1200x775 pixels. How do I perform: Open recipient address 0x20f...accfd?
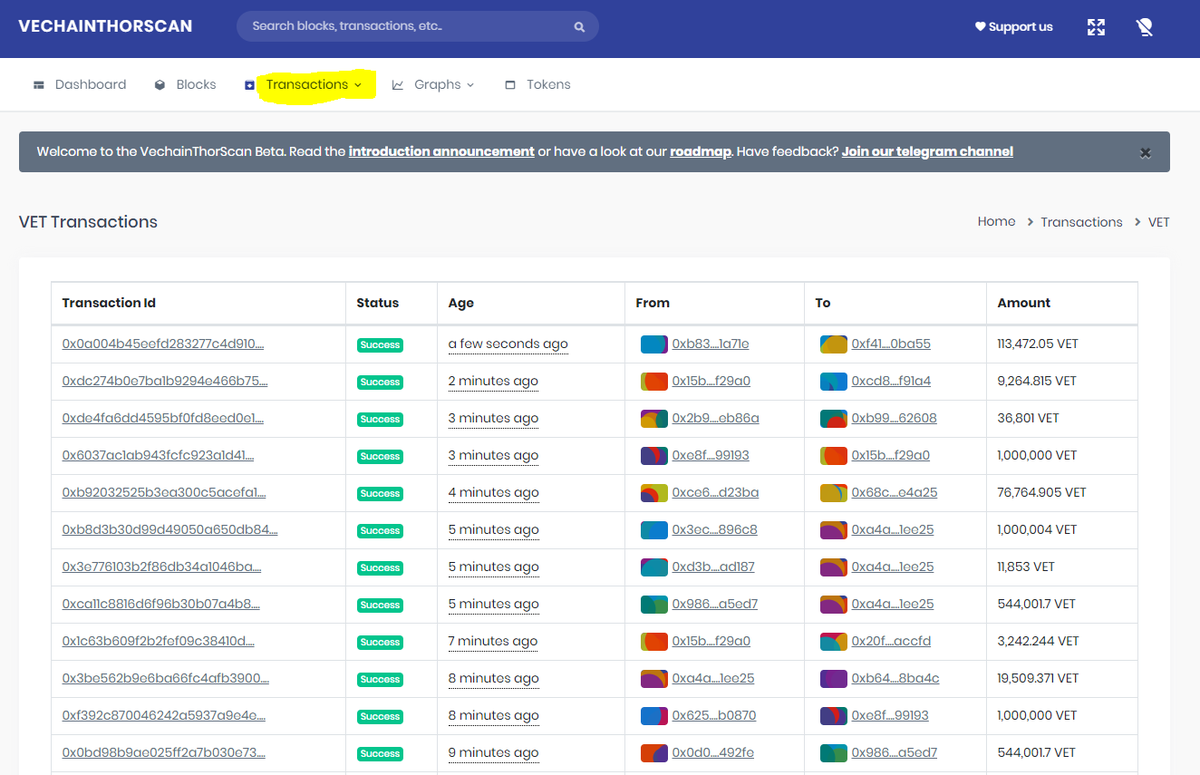click(891, 641)
